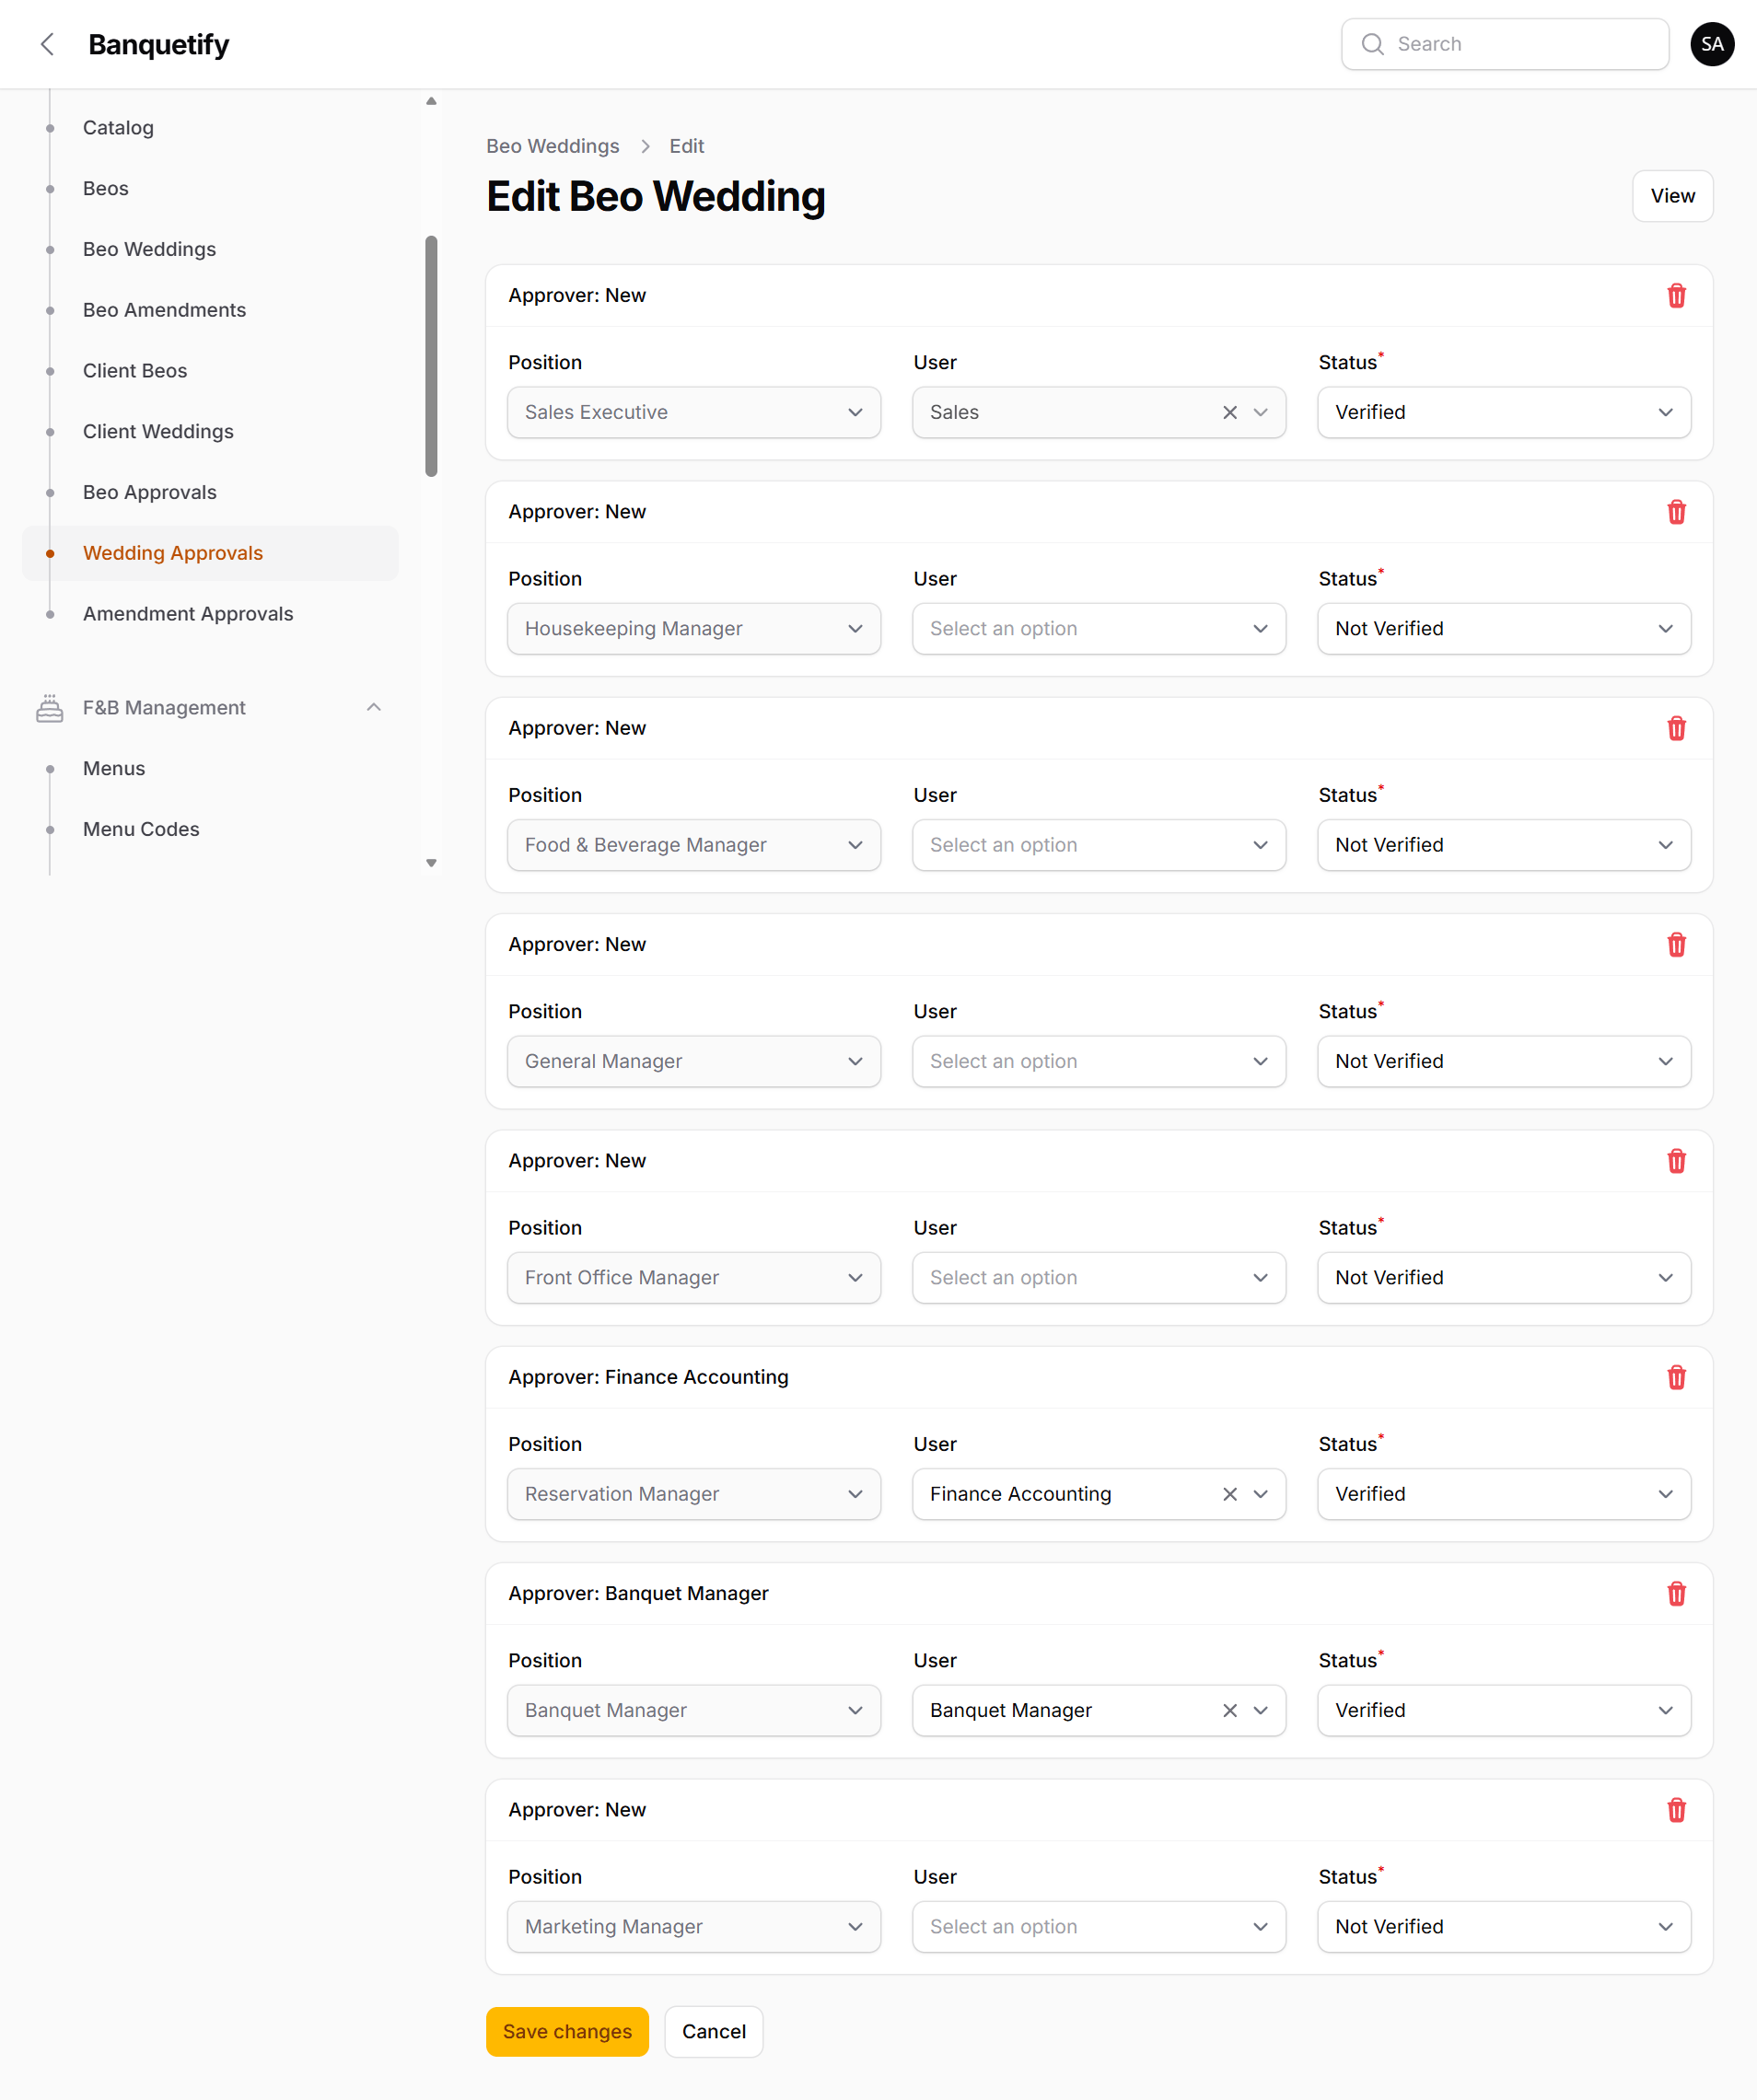Screen dimensions: 1757x2100
Task: Collapse the F&B Management section
Action: [374, 708]
